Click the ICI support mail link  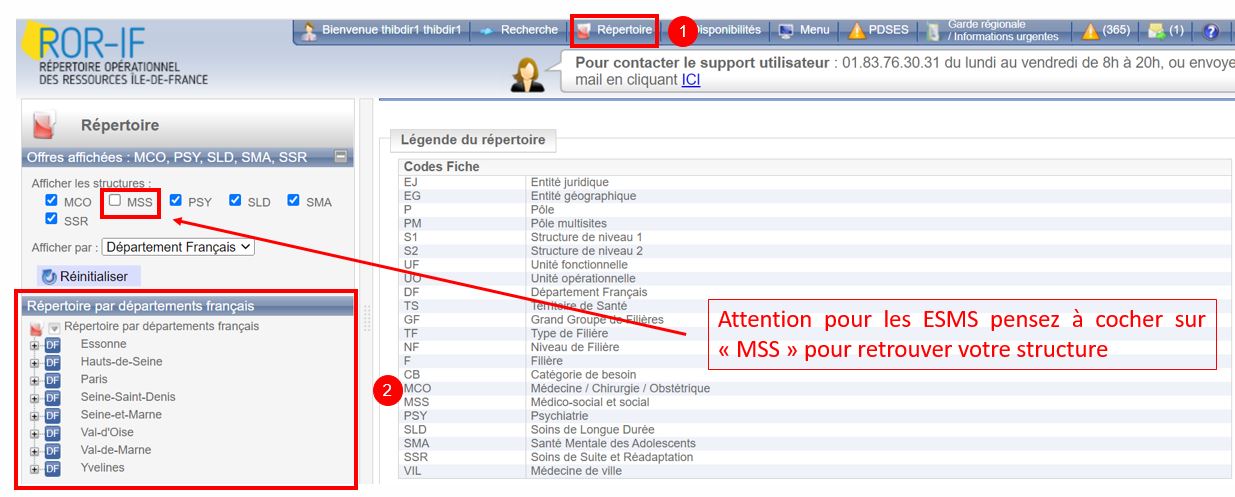[x=691, y=80]
